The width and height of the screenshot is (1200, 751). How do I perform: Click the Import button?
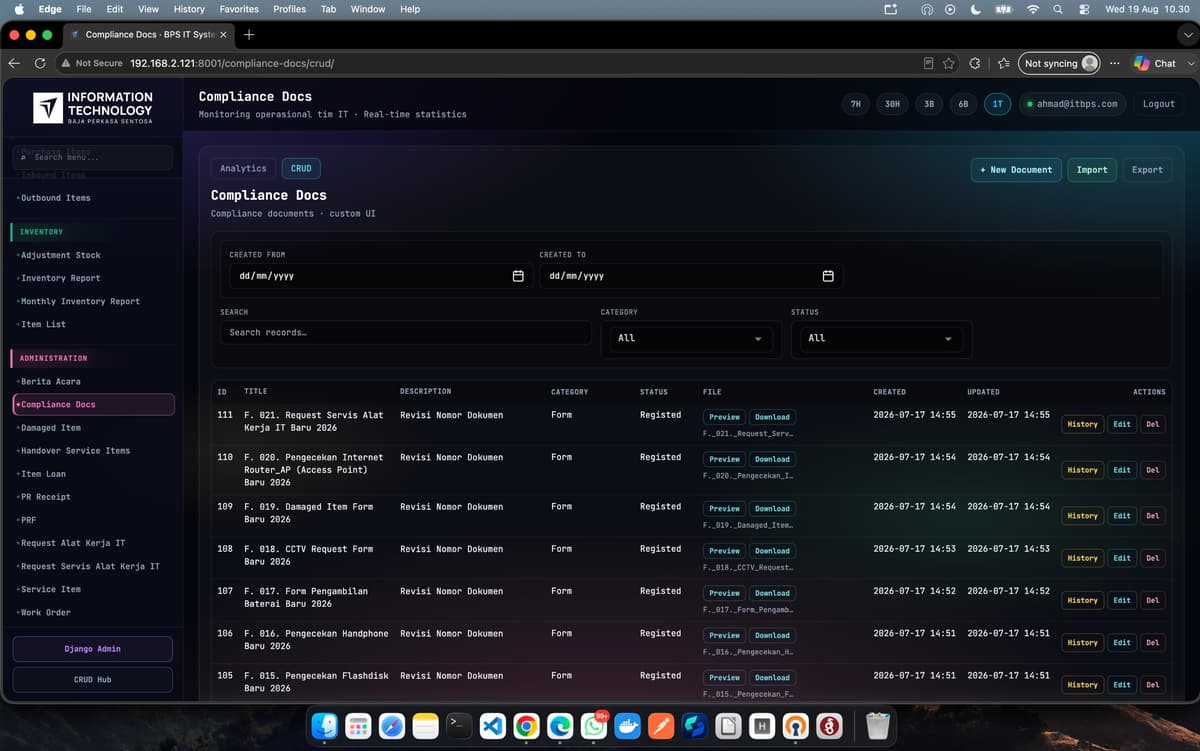pyautogui.click(x=1092, y=170)
